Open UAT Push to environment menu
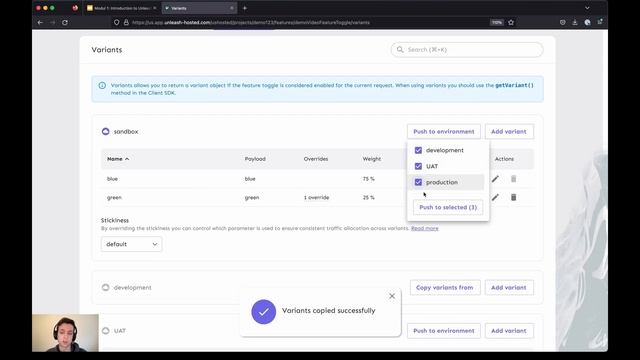 pos(444,331)
